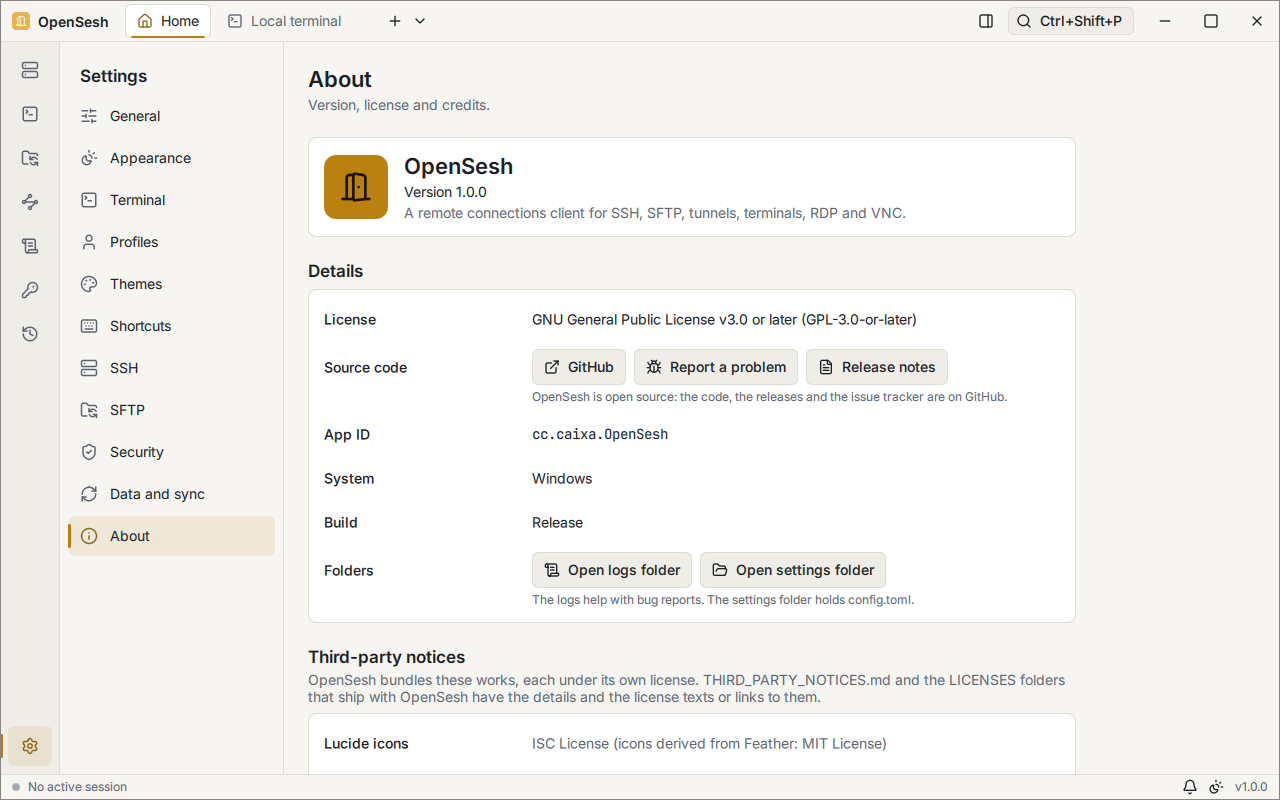Select Terminal in the Settings list

click(x=171, y=200)
